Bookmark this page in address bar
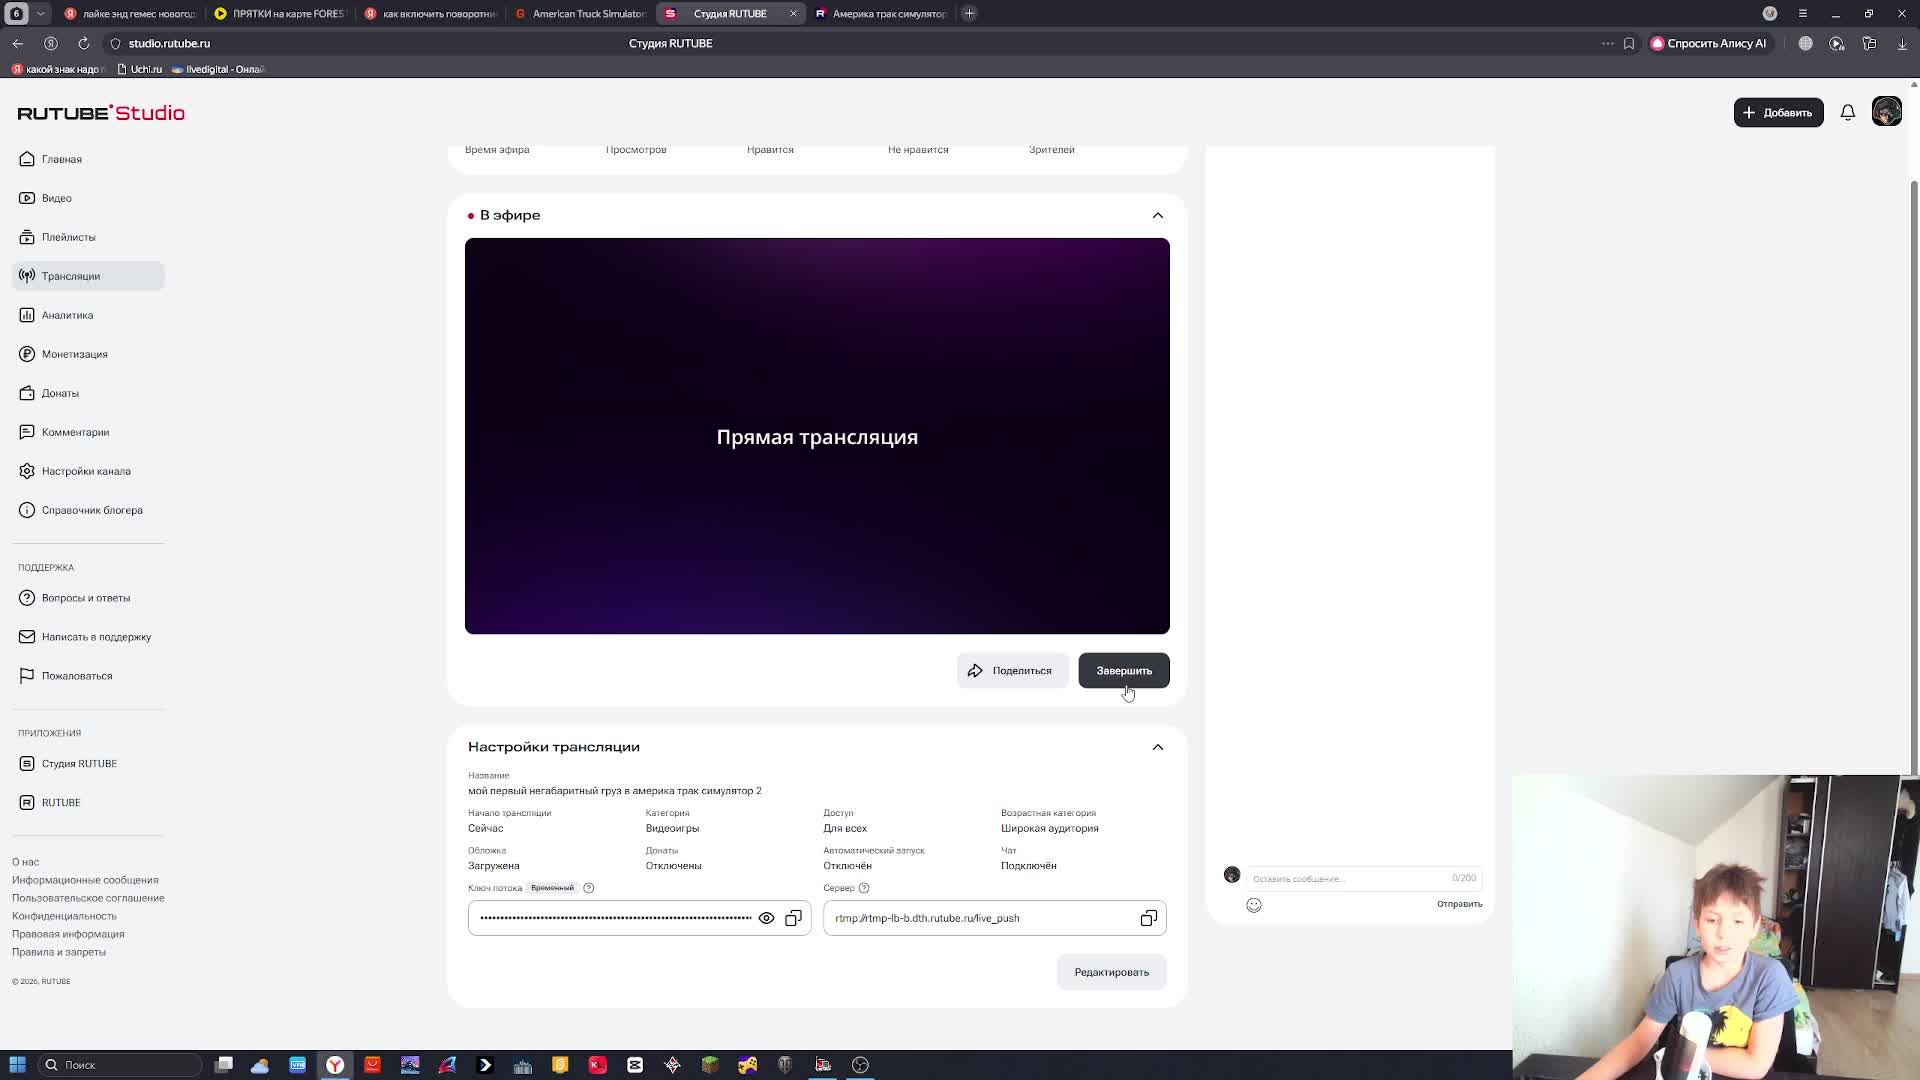 [1629, 44]
